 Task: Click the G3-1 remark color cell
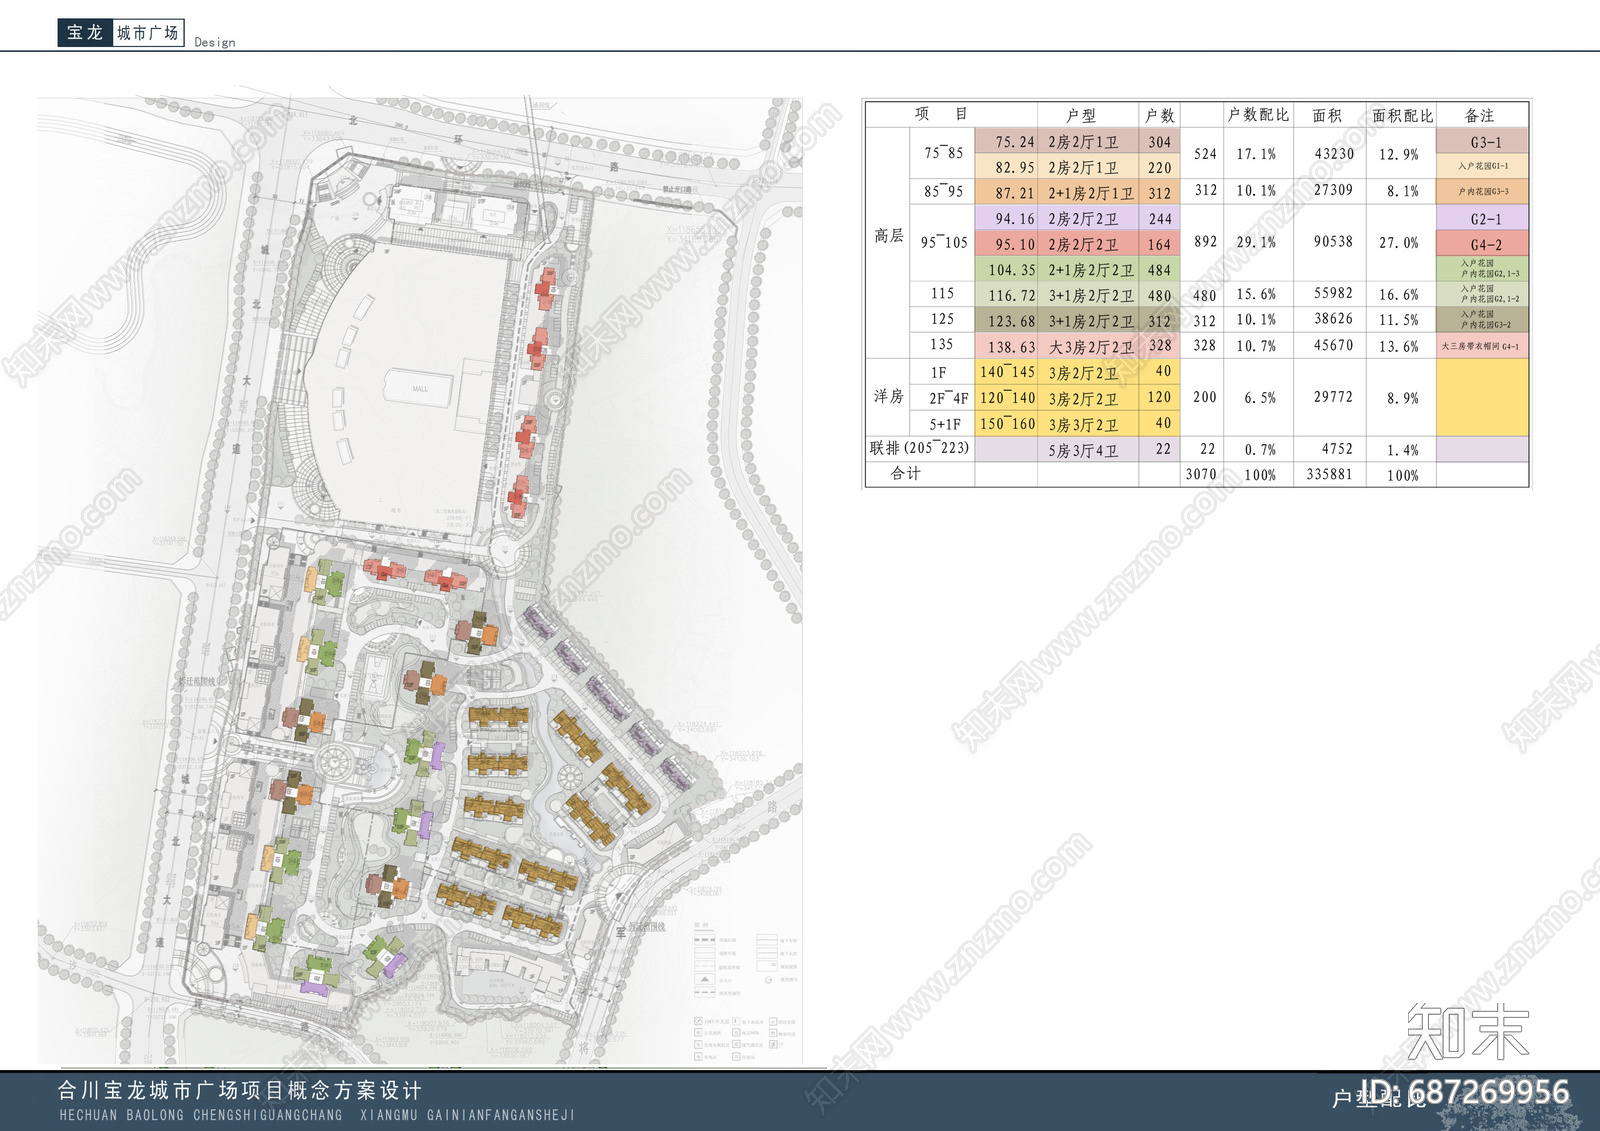point(1483,141)
